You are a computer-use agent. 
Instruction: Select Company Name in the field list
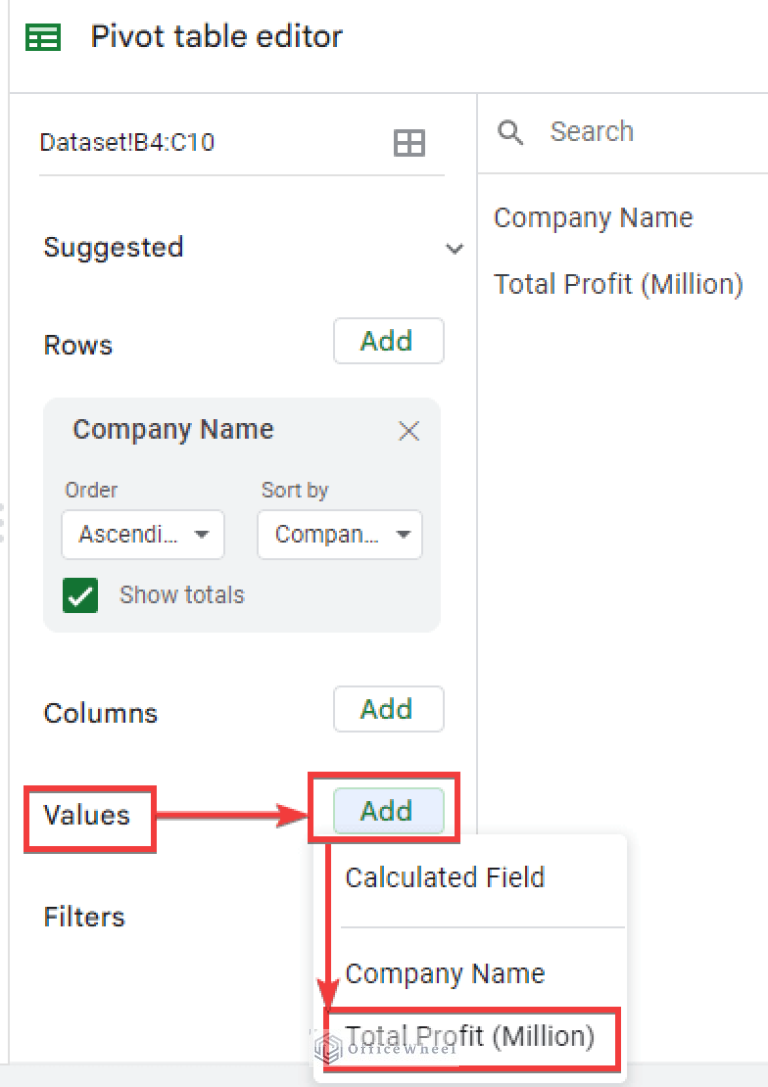(x=593, y=217)
